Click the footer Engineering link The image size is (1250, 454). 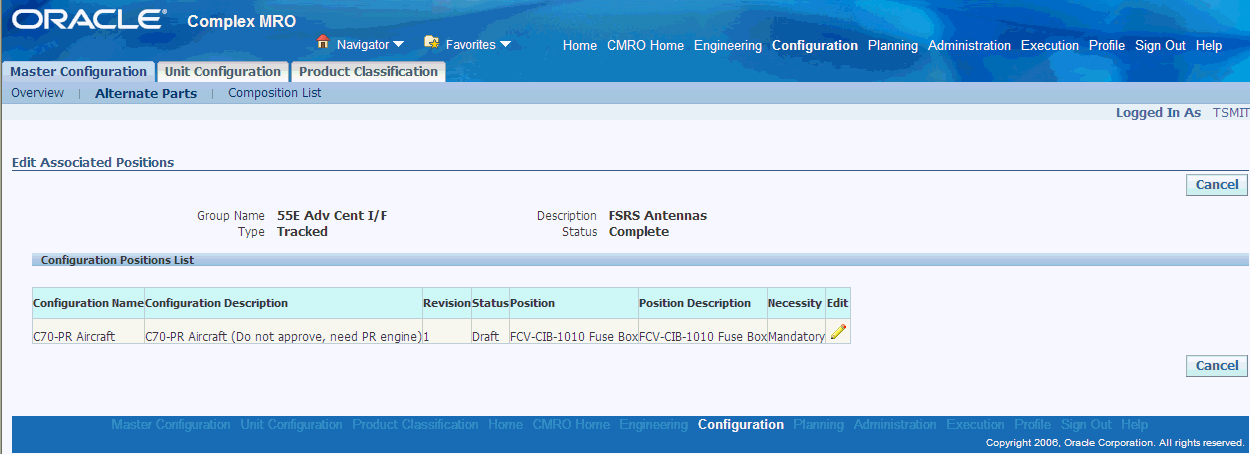coord(653,425)
